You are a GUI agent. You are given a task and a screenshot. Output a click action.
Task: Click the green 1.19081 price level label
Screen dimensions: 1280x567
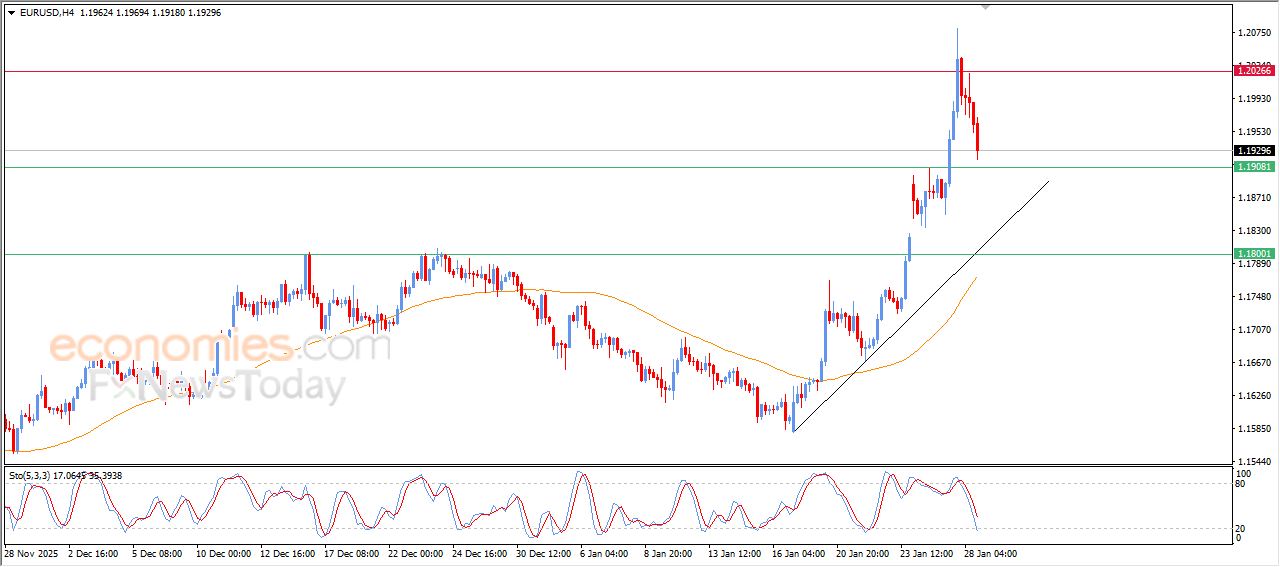1253,167
